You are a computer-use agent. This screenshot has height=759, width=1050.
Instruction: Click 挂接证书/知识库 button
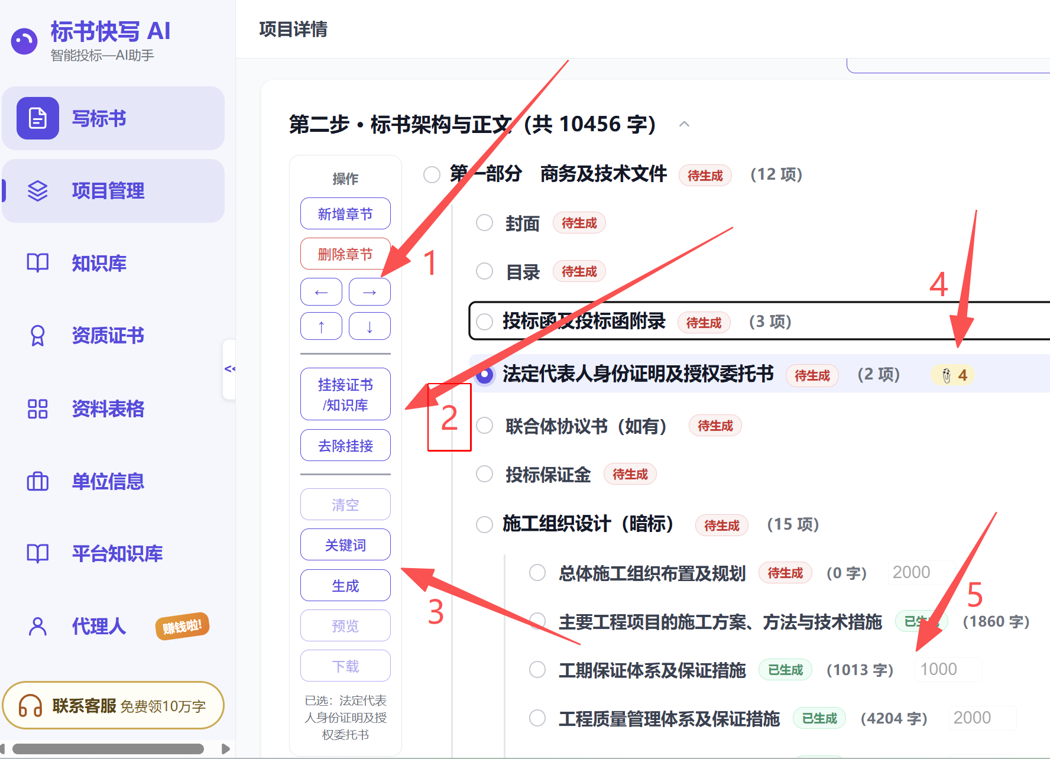(x=346, y=395)
